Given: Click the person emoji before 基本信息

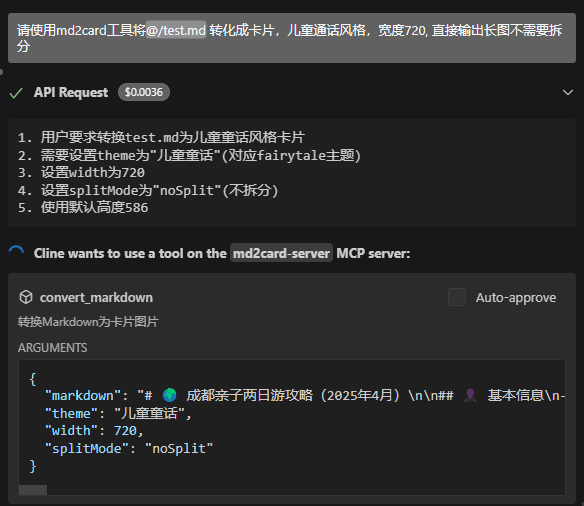Looking at the screenshot, I should pos(470,395).
